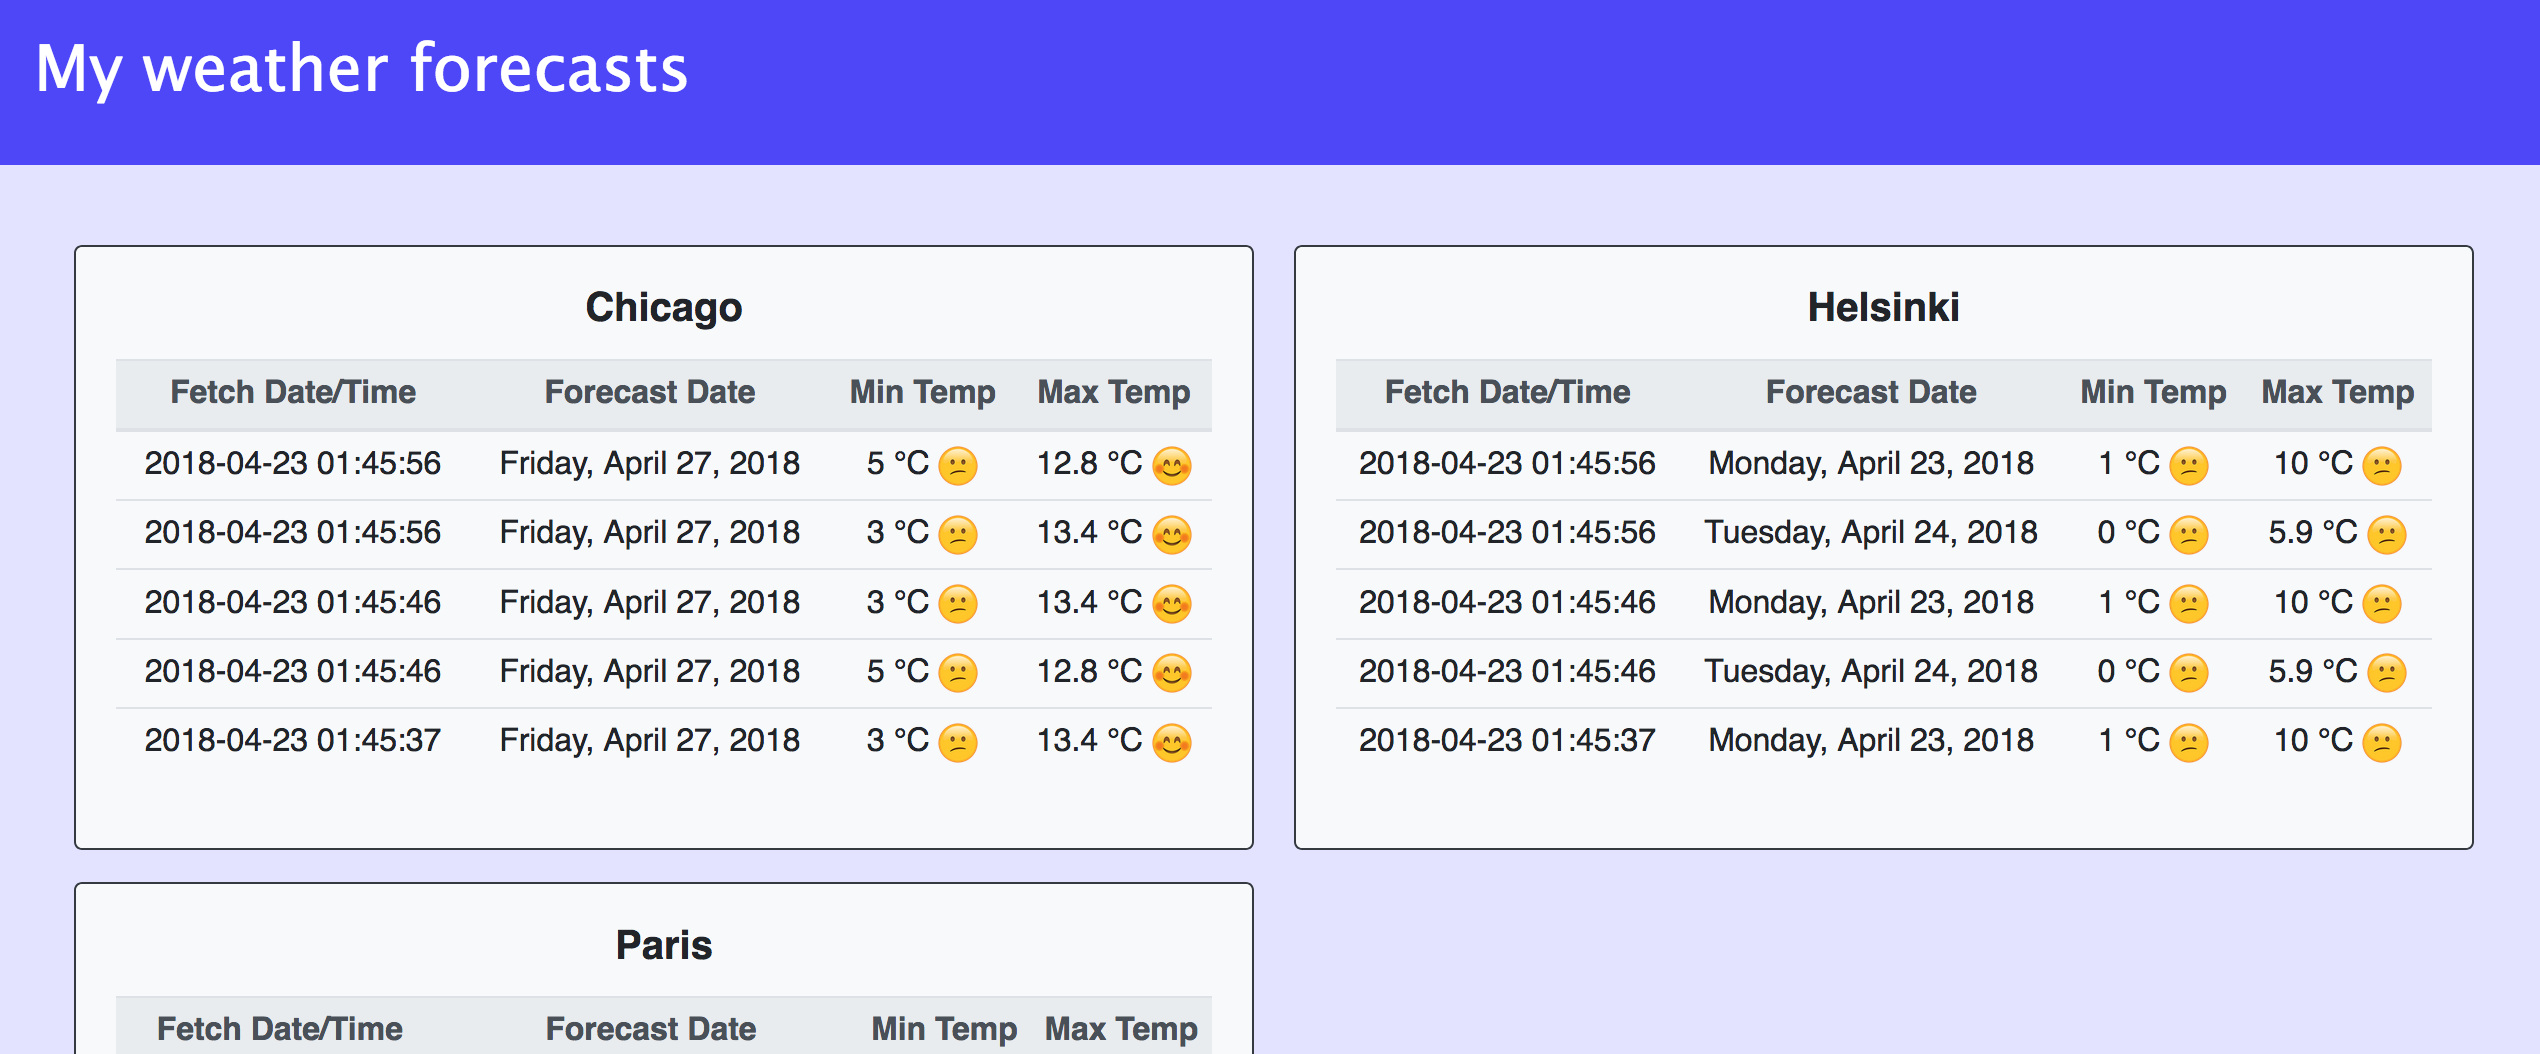
Task: Click the face emoji beside Helsinki 01:45:37 1 °C
Action: [x=2189, y=743]
